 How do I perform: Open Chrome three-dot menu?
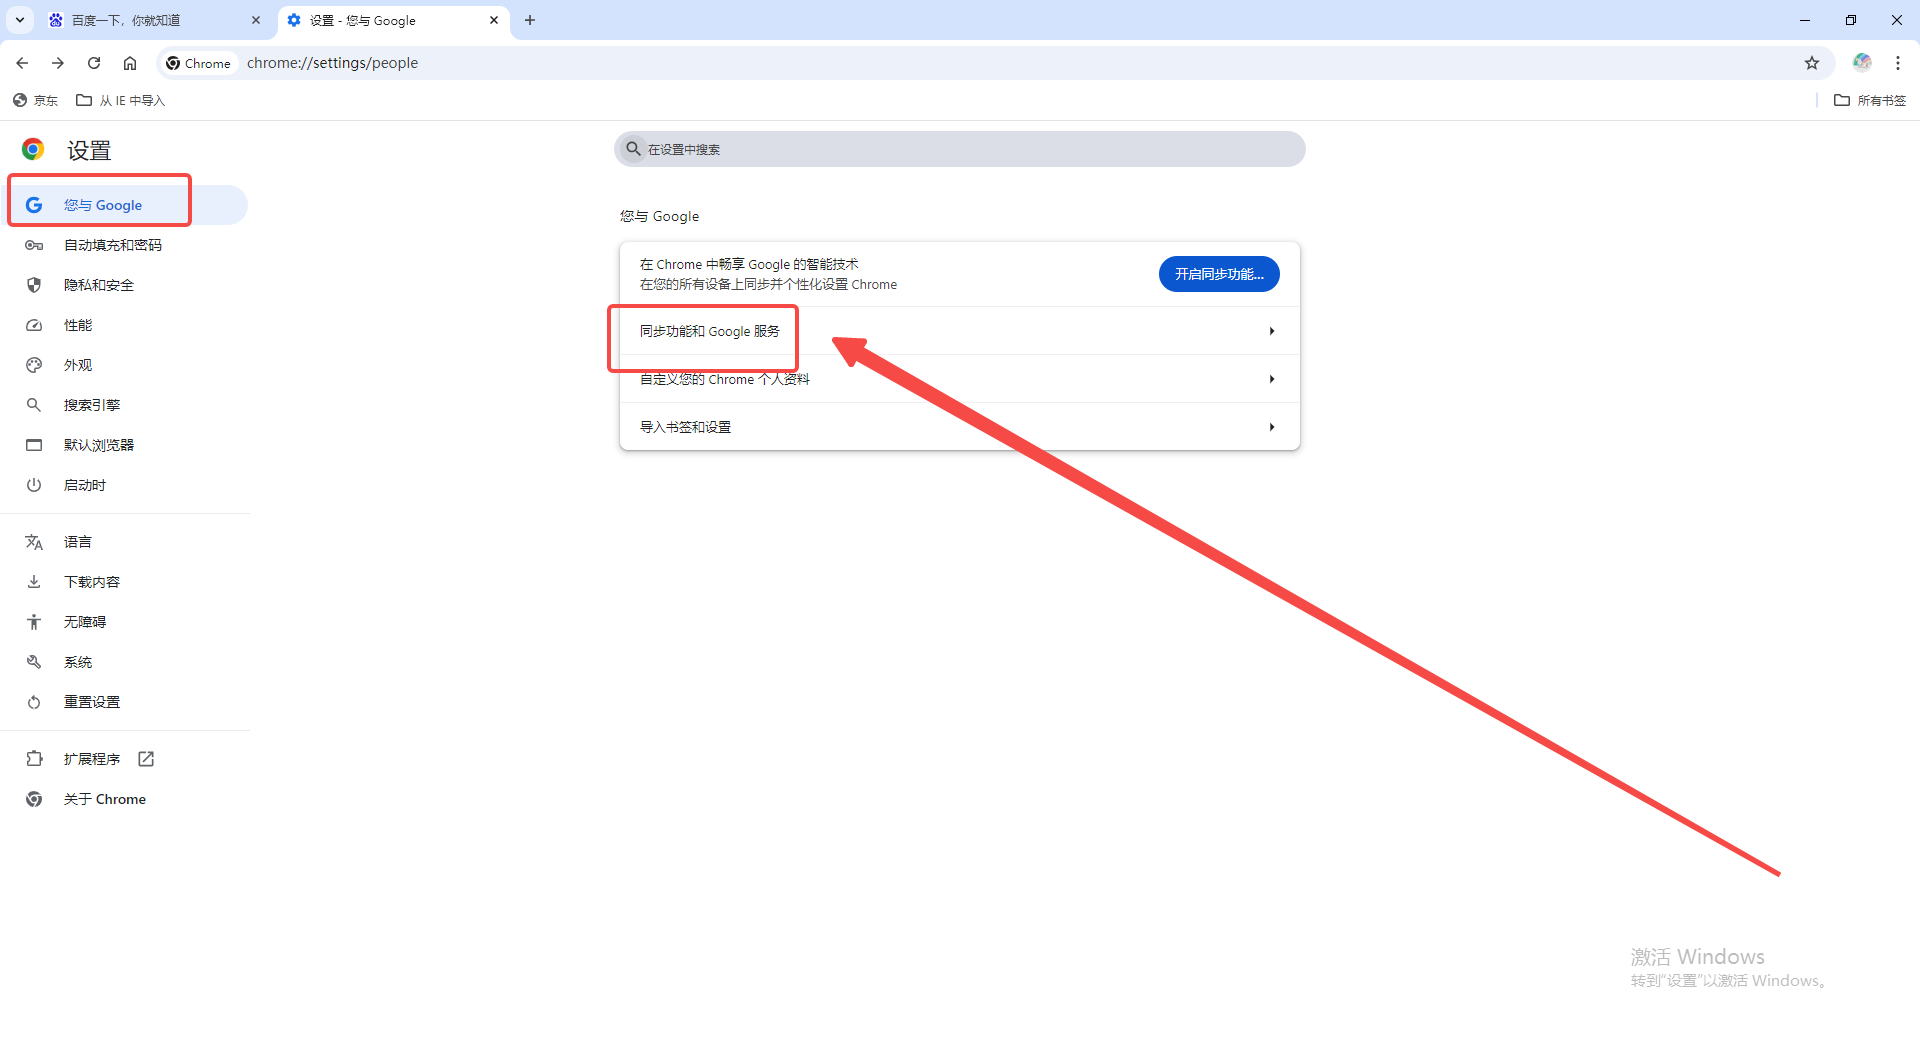[1898, 63]
